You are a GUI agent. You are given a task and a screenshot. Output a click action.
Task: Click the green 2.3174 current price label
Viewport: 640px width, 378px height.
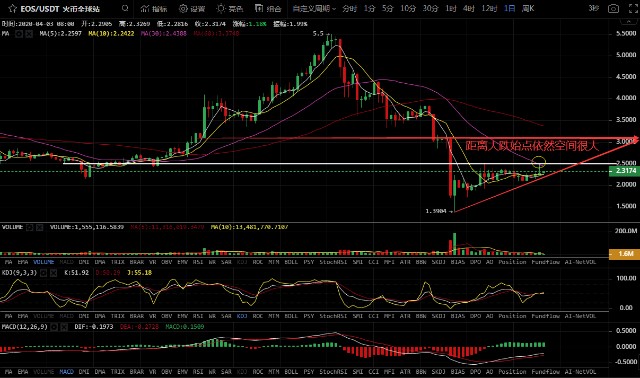[623, 171]
